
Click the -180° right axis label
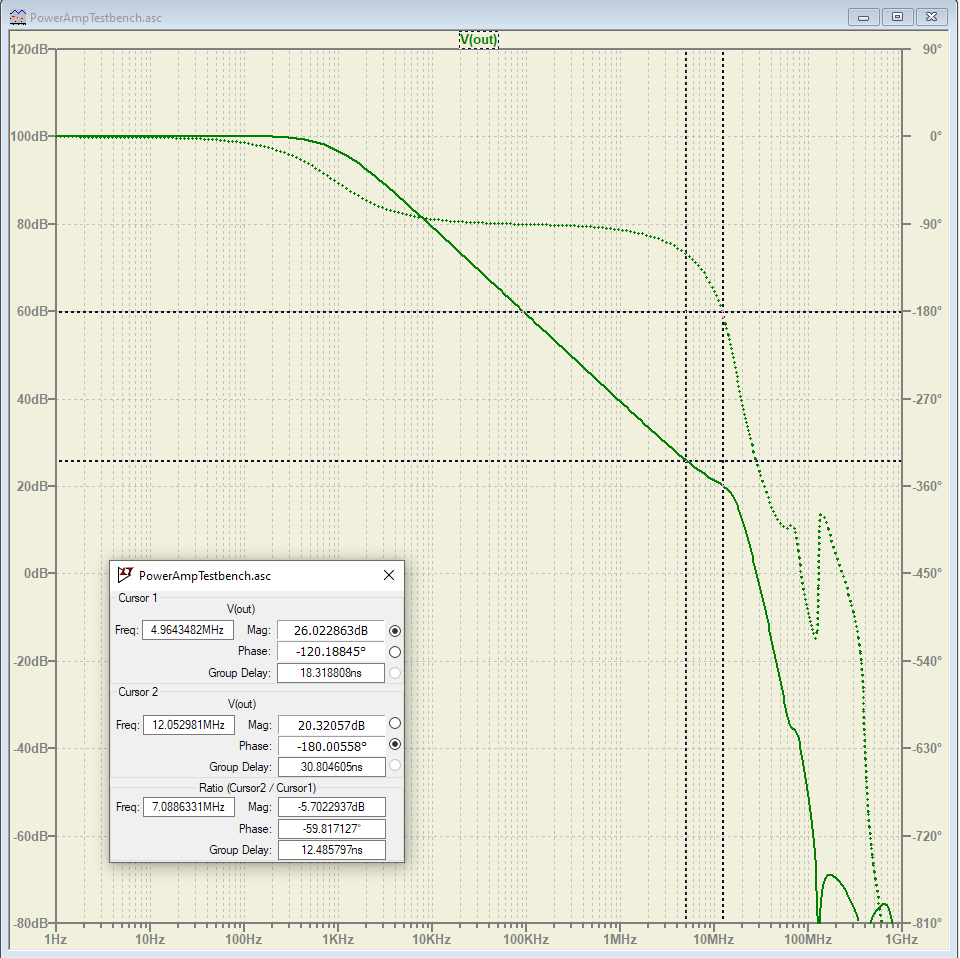click(x=928, y=312)
